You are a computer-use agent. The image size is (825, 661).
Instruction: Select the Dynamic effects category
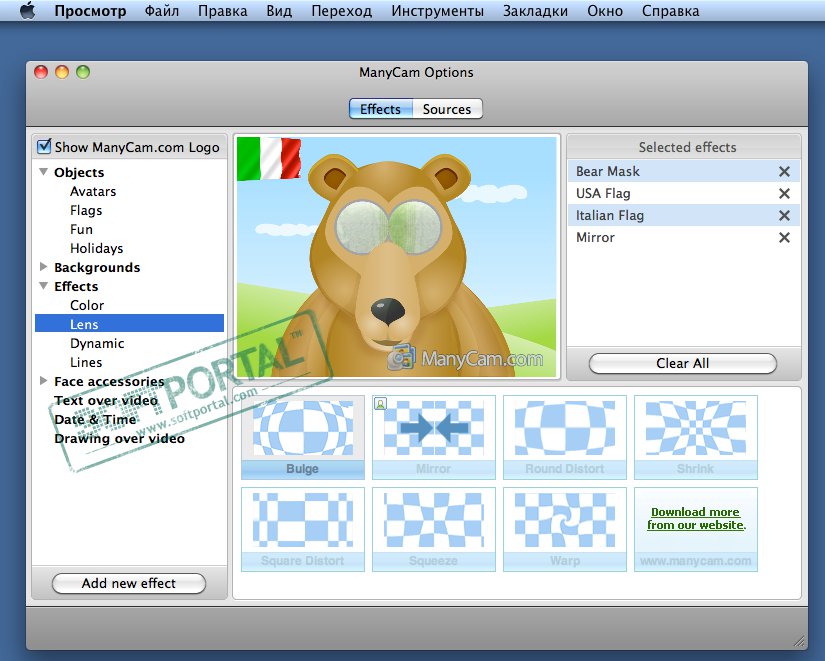(x=97, y=343)
